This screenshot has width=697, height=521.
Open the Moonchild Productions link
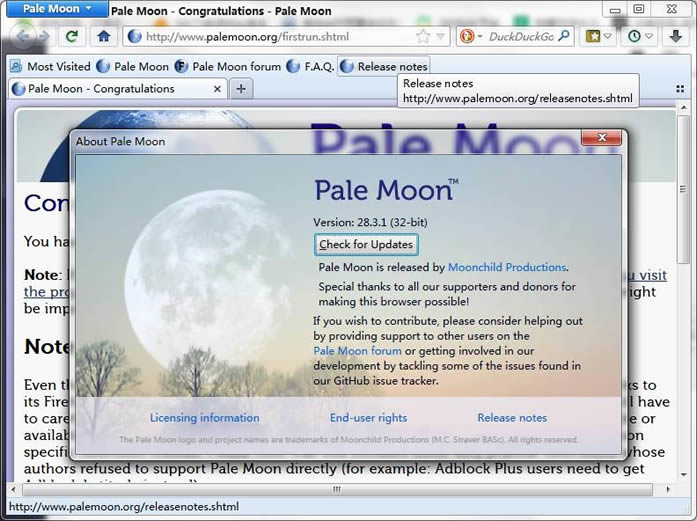(x=507, y=267)
